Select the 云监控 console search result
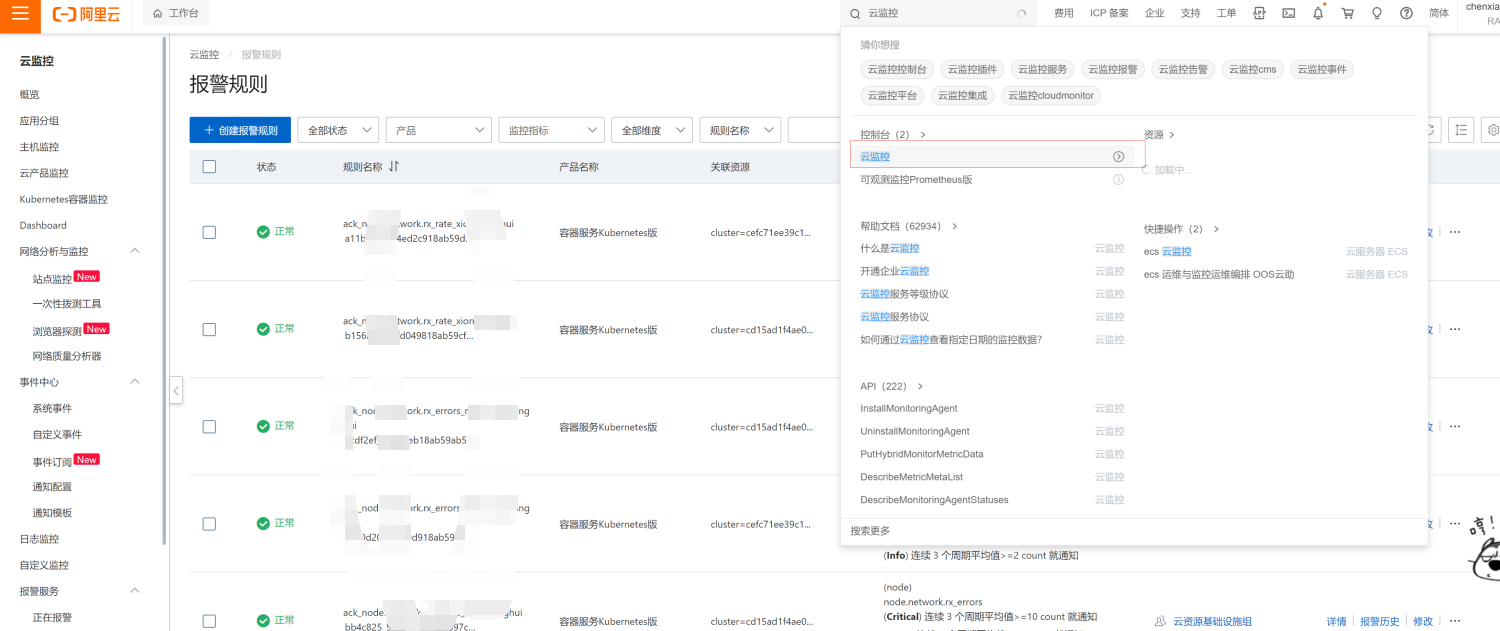Viewport: 1500px width, 631px height. [875, 157]
